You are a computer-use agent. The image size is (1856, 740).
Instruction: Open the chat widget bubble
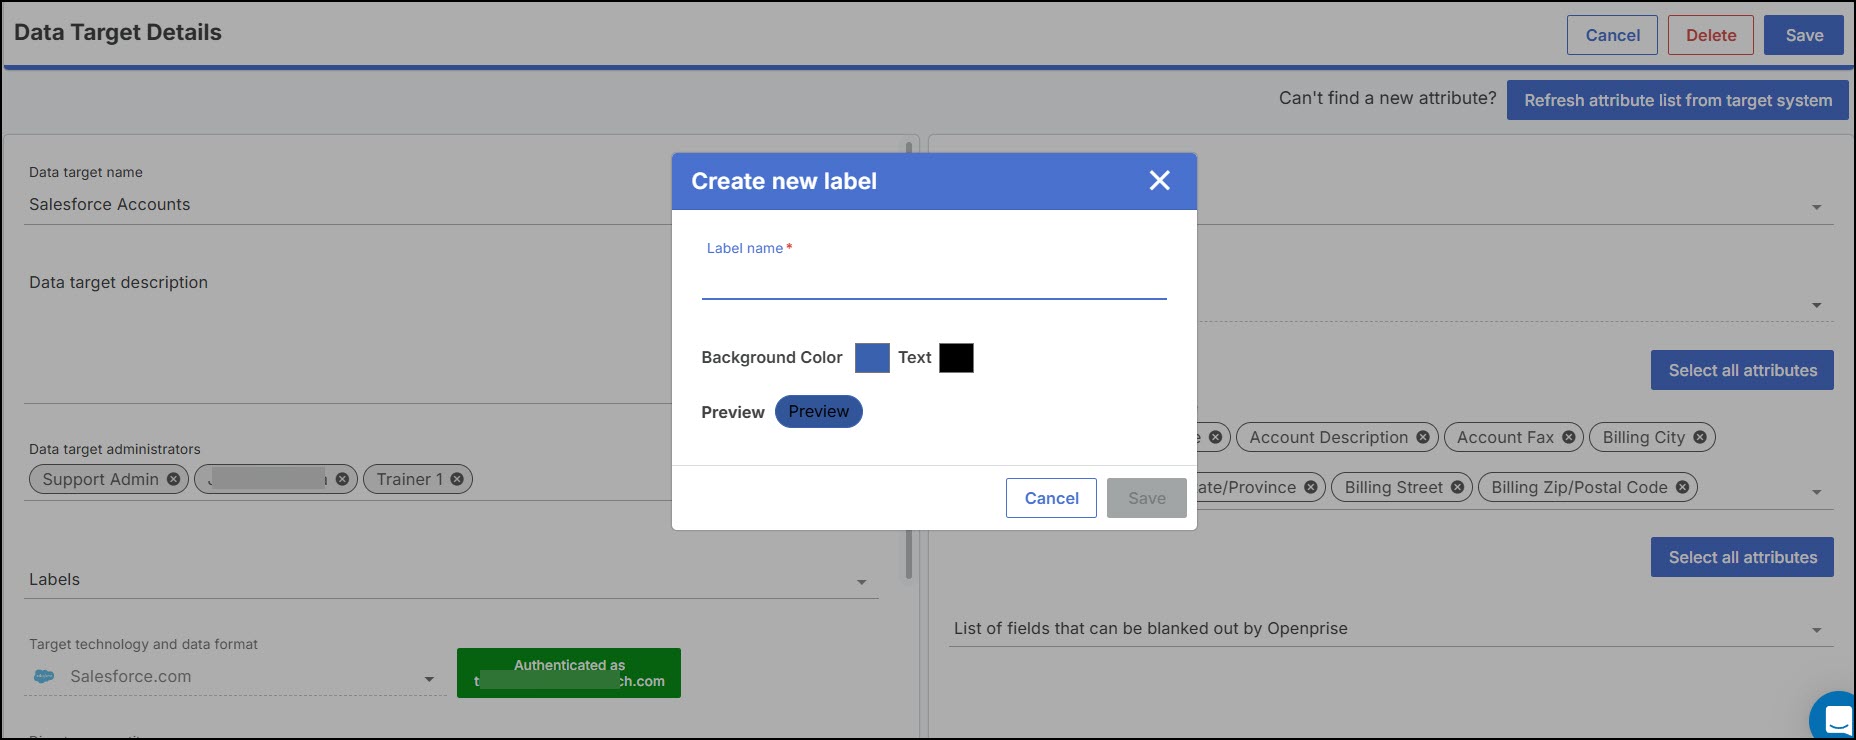click(x=1836, y=717)
